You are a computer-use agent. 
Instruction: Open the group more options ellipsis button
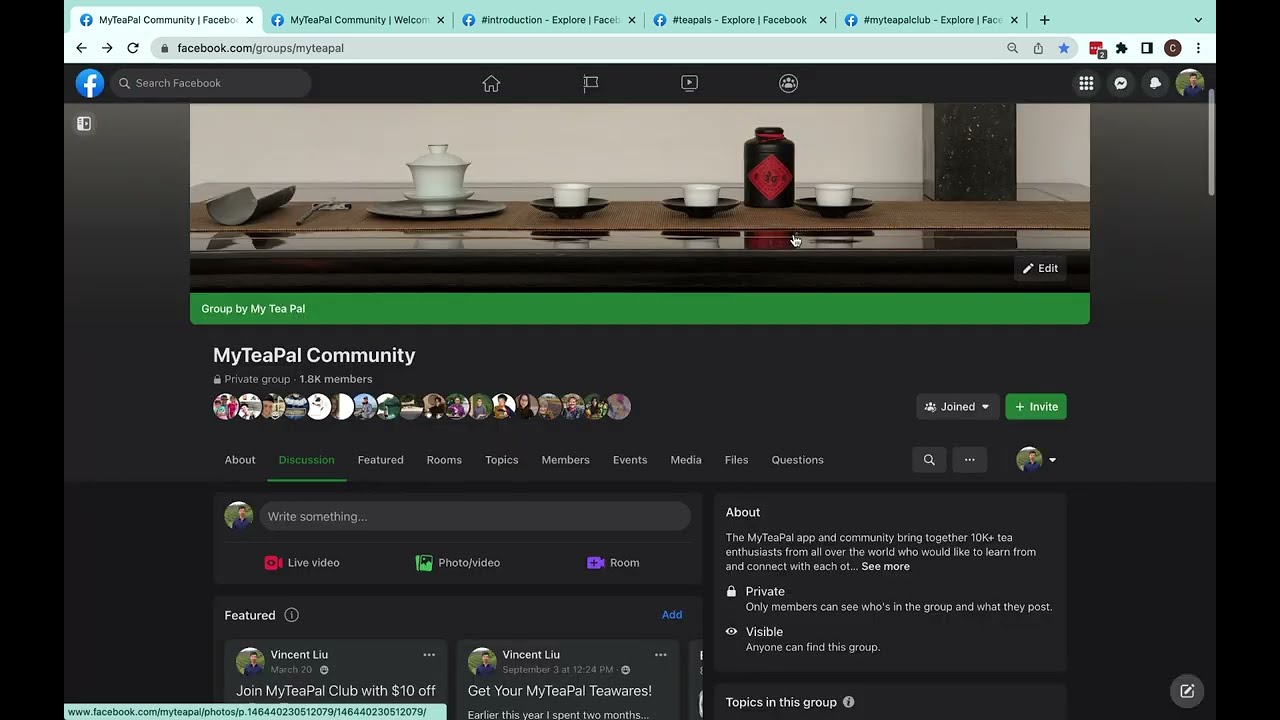click(x=969, y=460)
